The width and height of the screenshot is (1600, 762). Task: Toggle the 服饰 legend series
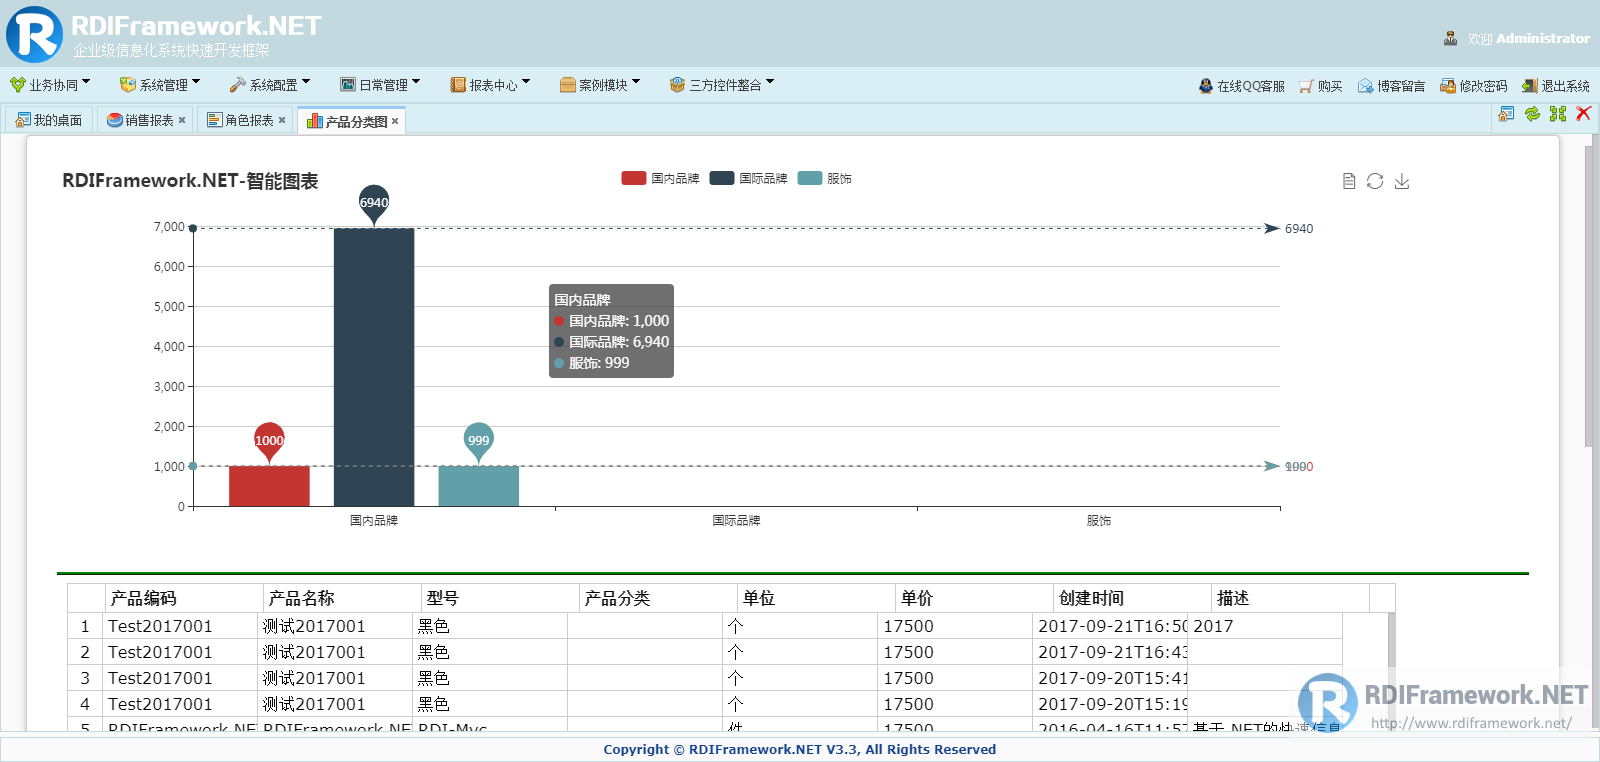pyautogui.click(x=824, y=178)
